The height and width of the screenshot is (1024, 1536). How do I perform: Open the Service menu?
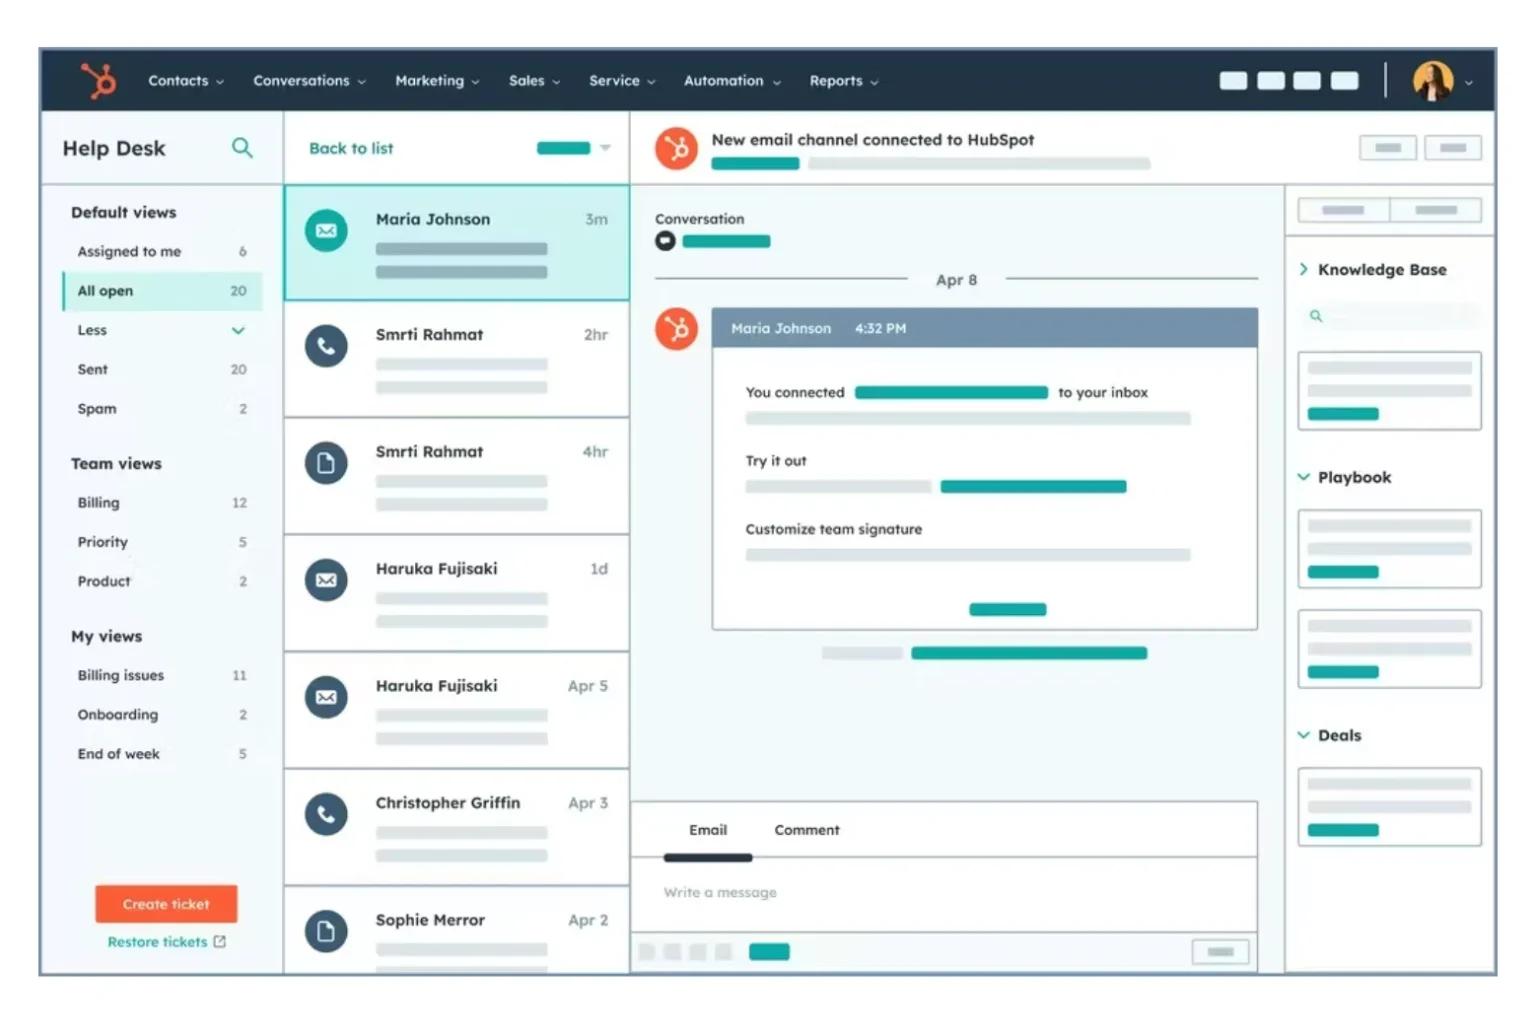(x=622, y=81)
